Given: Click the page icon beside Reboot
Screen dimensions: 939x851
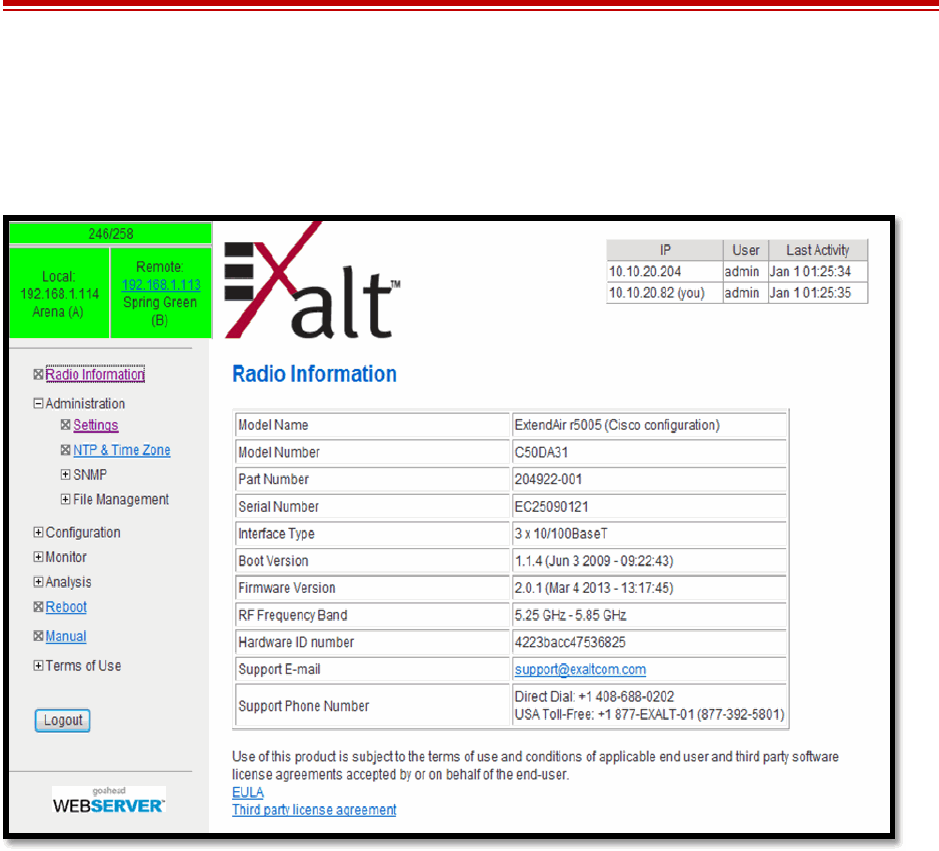Looking at the screenshot, I should click(38, 607).
